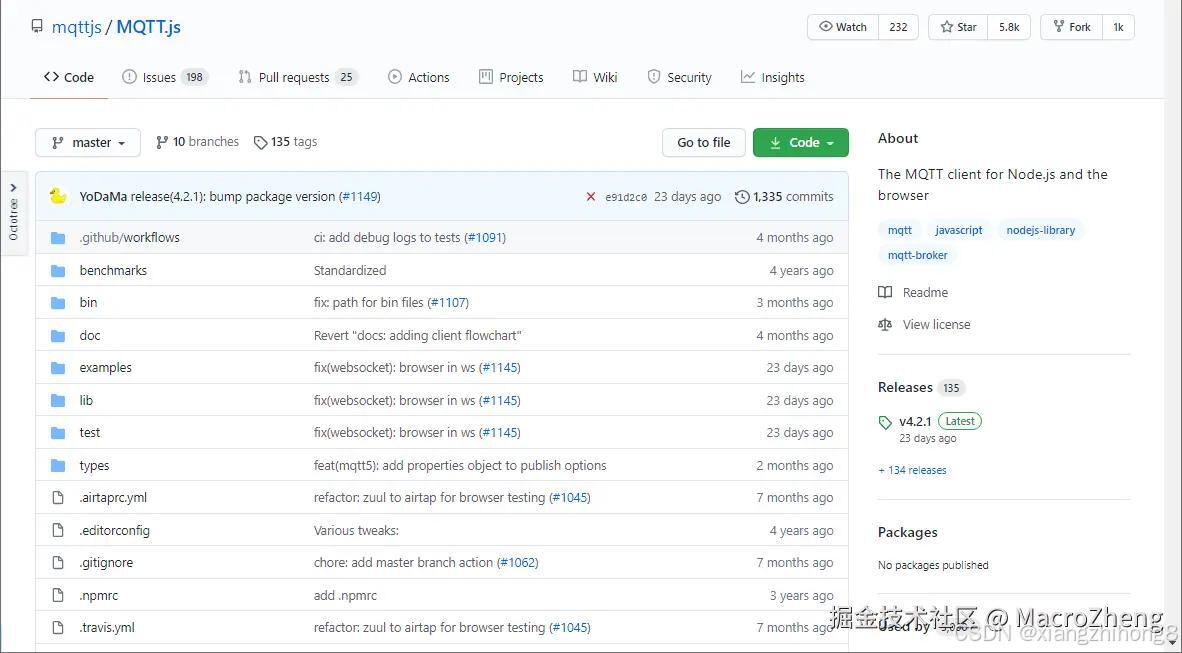
Task: Click the tag icon beside release v4.2.1
Action: (x=884, y=421)
